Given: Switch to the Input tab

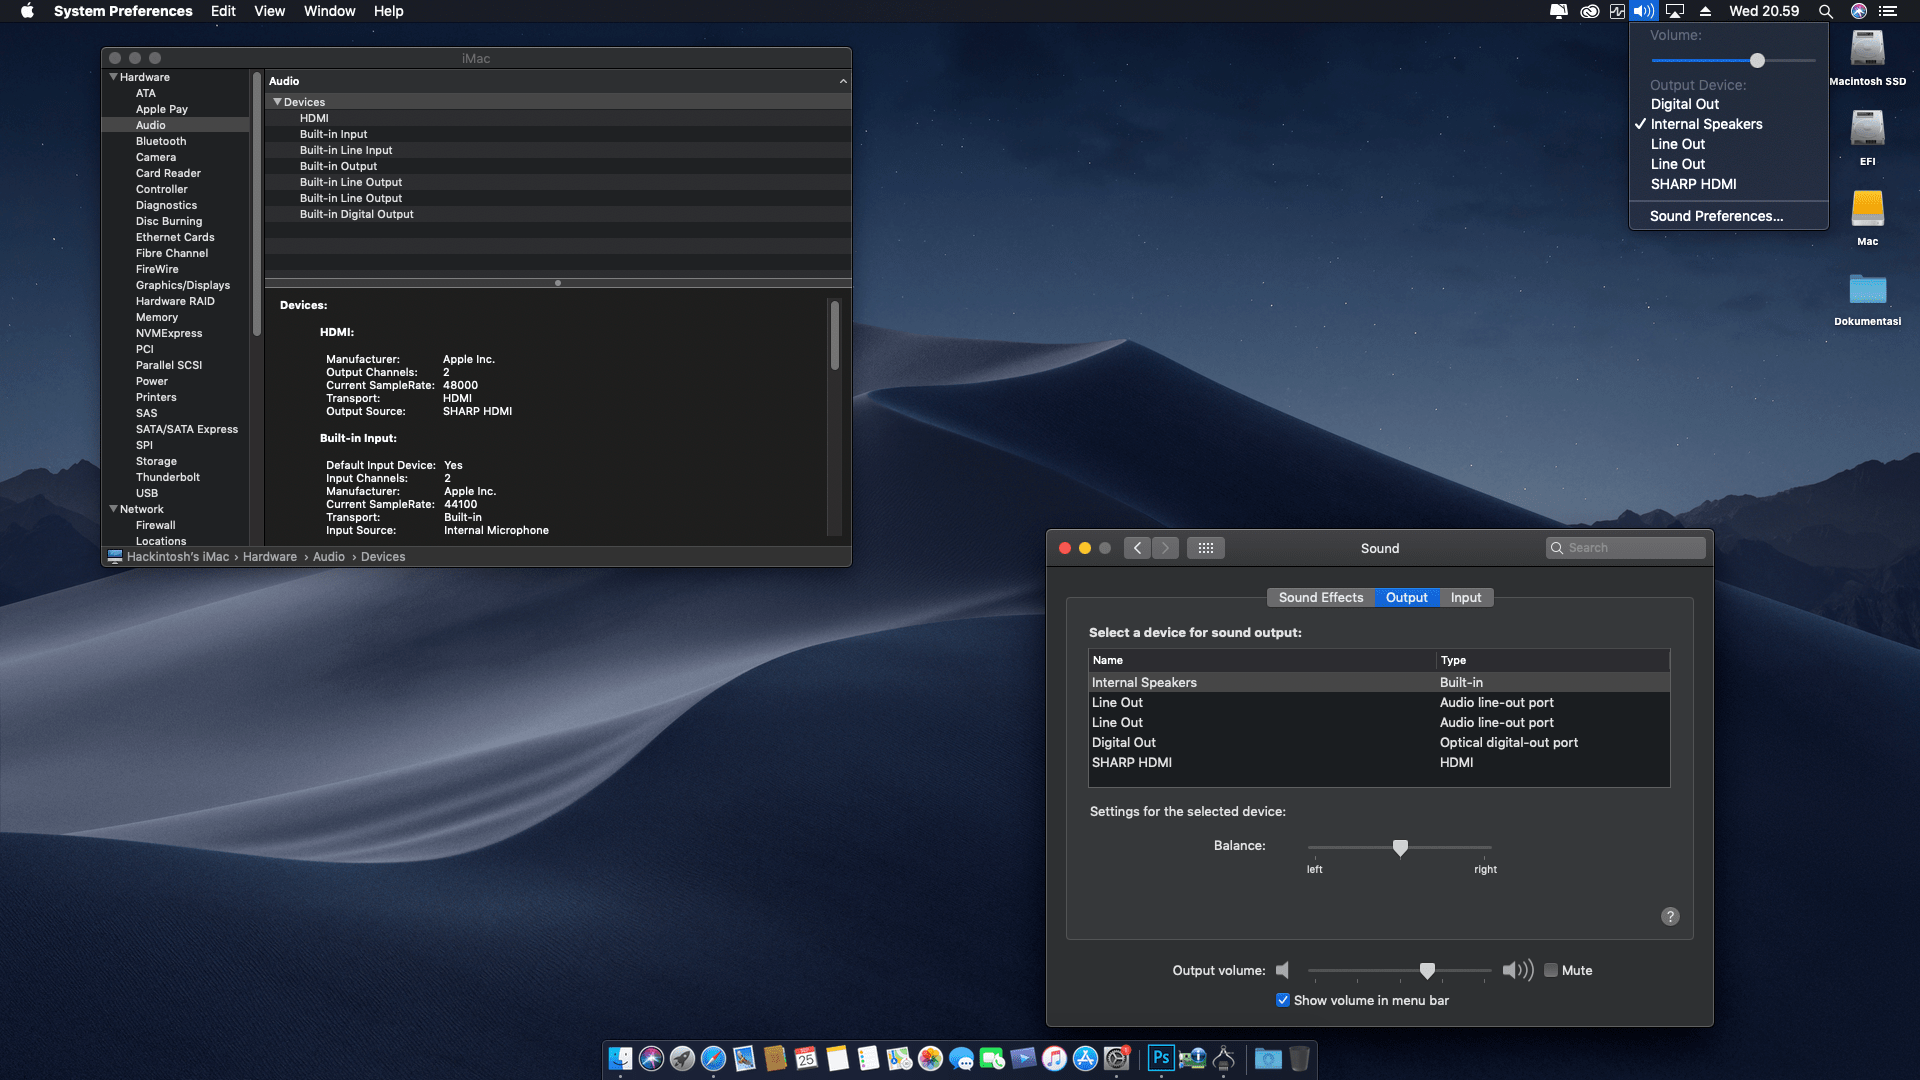Looking at the screenshot, I should pyautogui.click(x=1465, y=597).
